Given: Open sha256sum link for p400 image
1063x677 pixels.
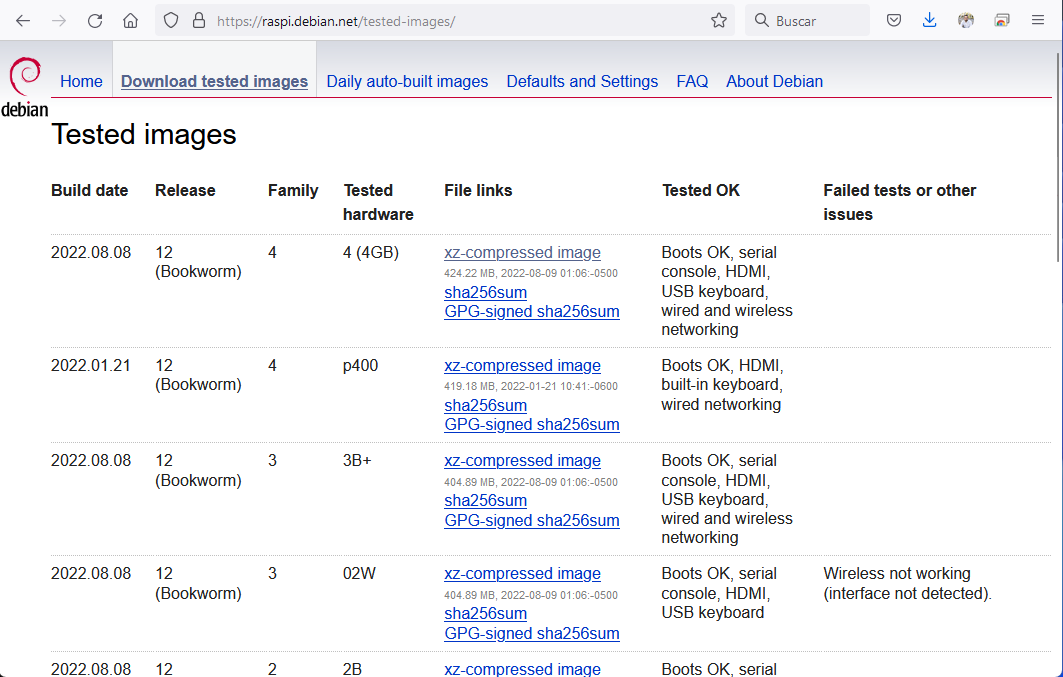Looking at the screenshot, I should click(485, 405).
